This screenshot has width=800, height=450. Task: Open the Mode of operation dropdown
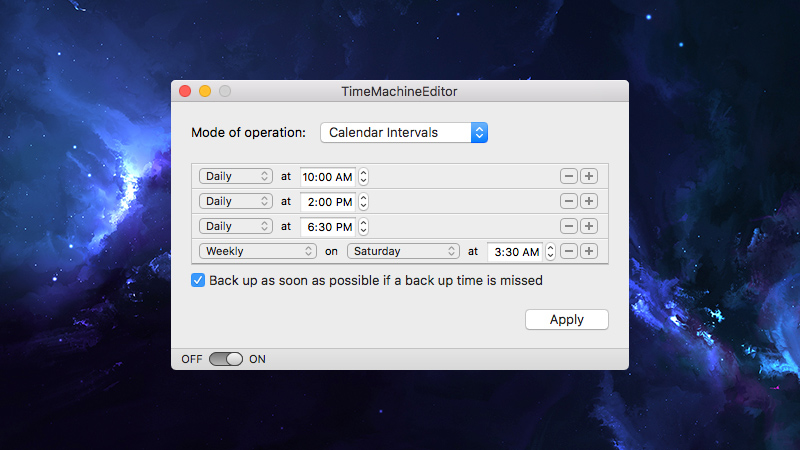click(404, 133)
